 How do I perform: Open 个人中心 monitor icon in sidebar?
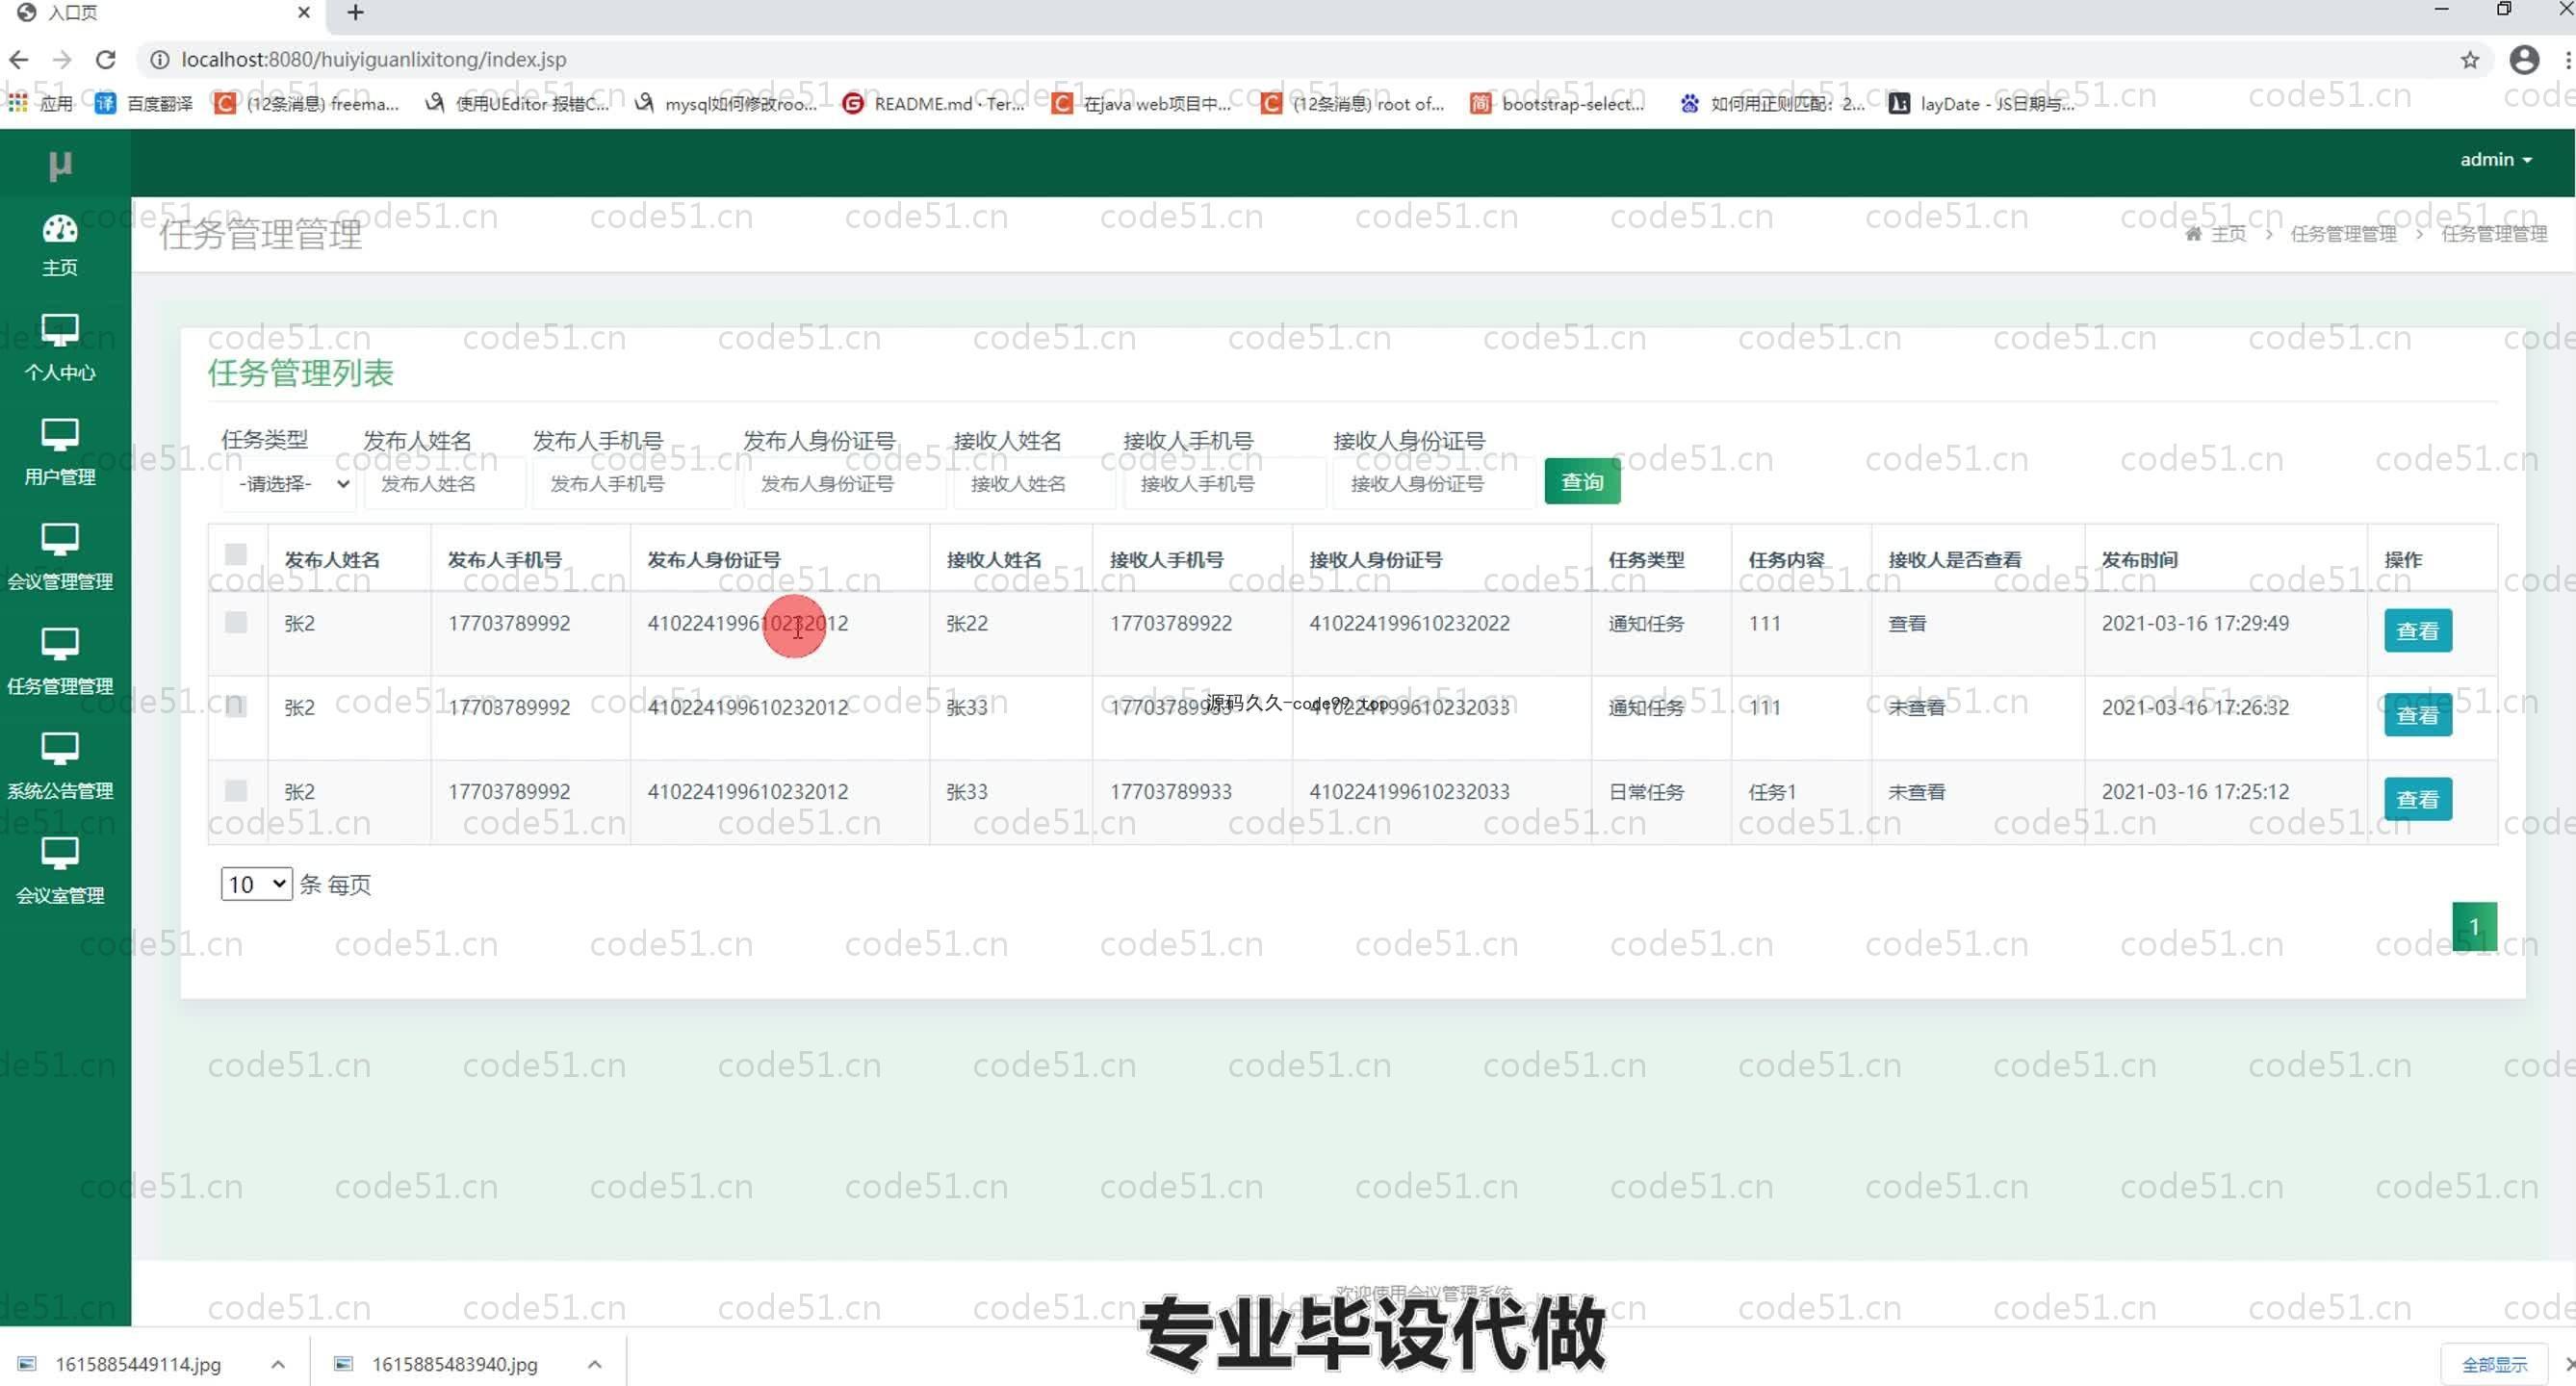[60, 330]
